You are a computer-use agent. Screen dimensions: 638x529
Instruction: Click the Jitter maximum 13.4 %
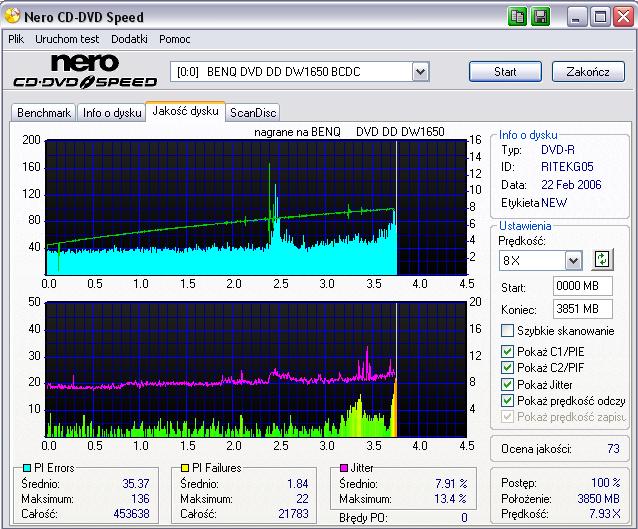click(450, 498)
